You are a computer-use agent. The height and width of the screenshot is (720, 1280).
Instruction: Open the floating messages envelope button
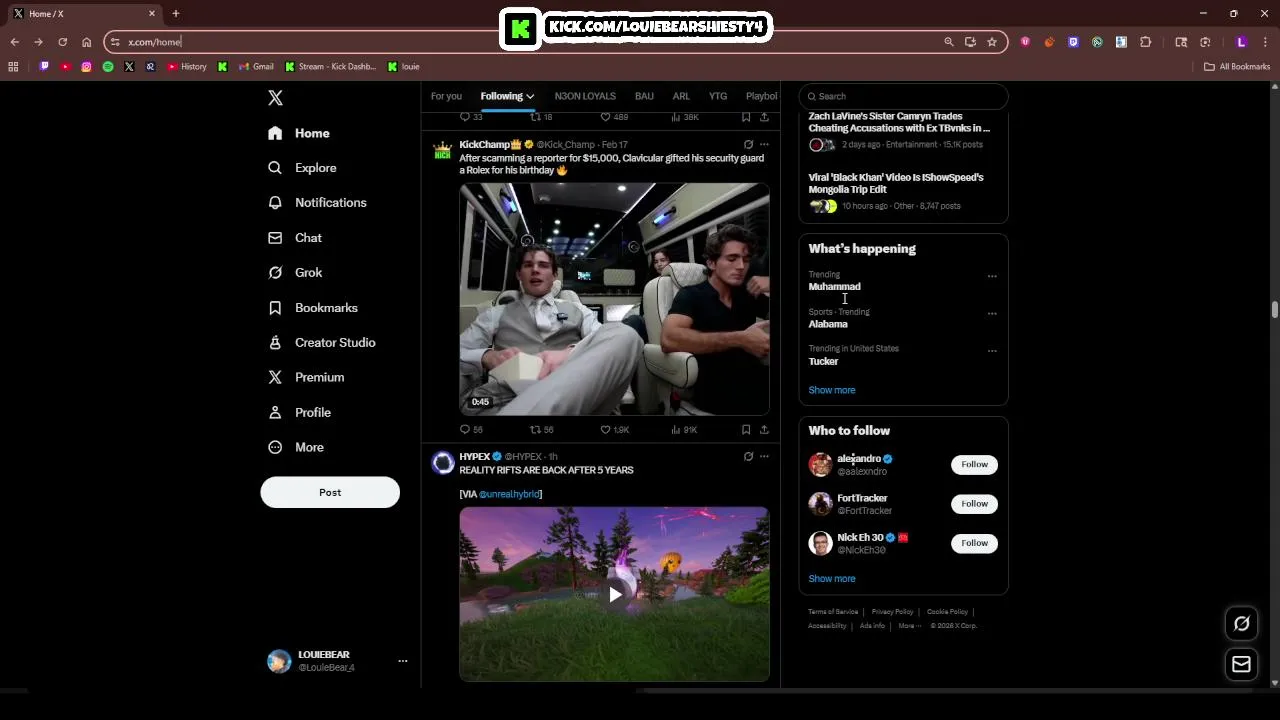point(1241,665)
